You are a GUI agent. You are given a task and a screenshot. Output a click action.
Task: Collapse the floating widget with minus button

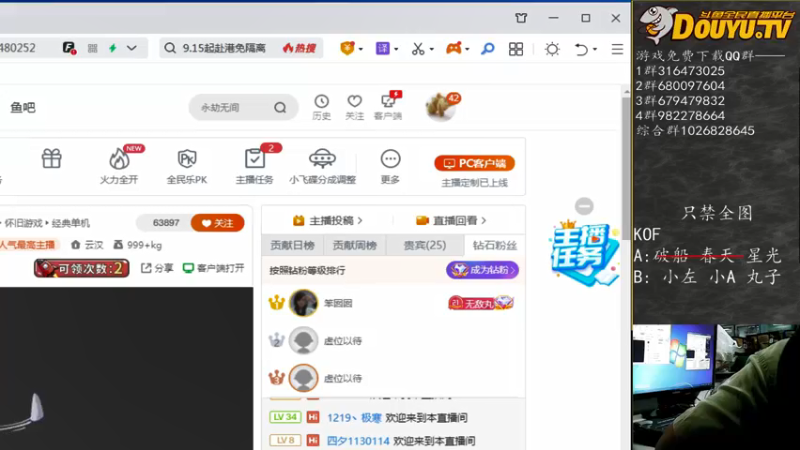pyautogui.click(x=584, y=206)
